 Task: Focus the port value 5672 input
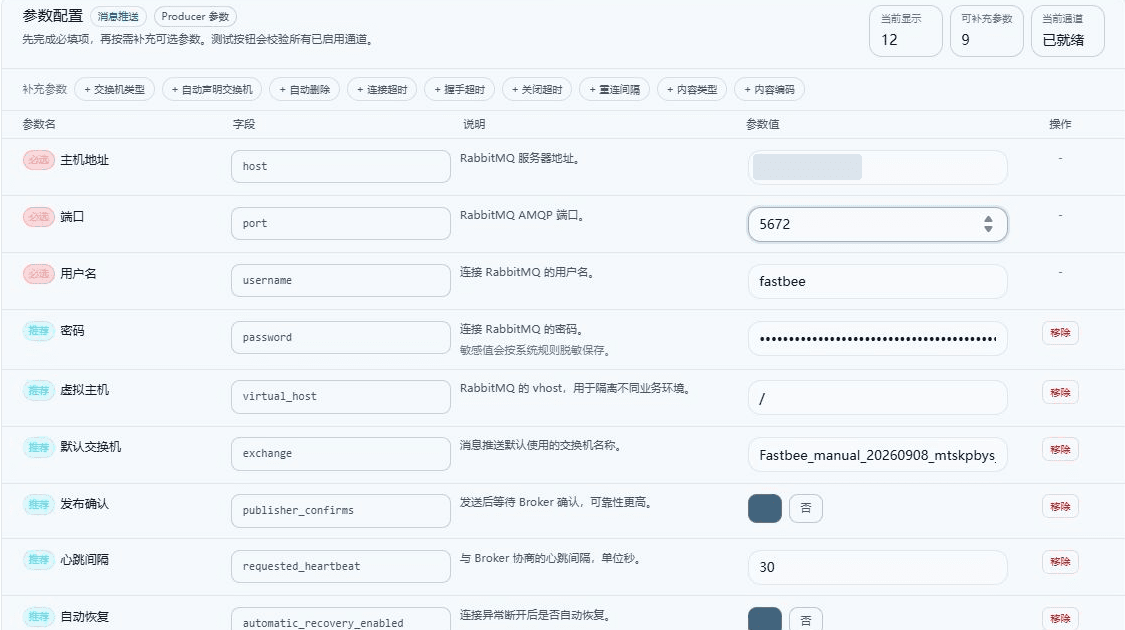[x=877, y=224]
